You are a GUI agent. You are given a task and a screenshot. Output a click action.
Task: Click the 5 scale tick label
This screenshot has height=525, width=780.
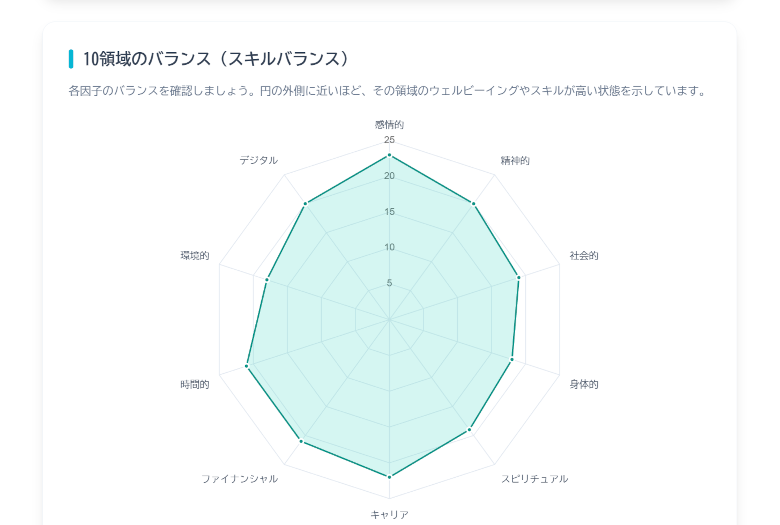pos(390,283)
